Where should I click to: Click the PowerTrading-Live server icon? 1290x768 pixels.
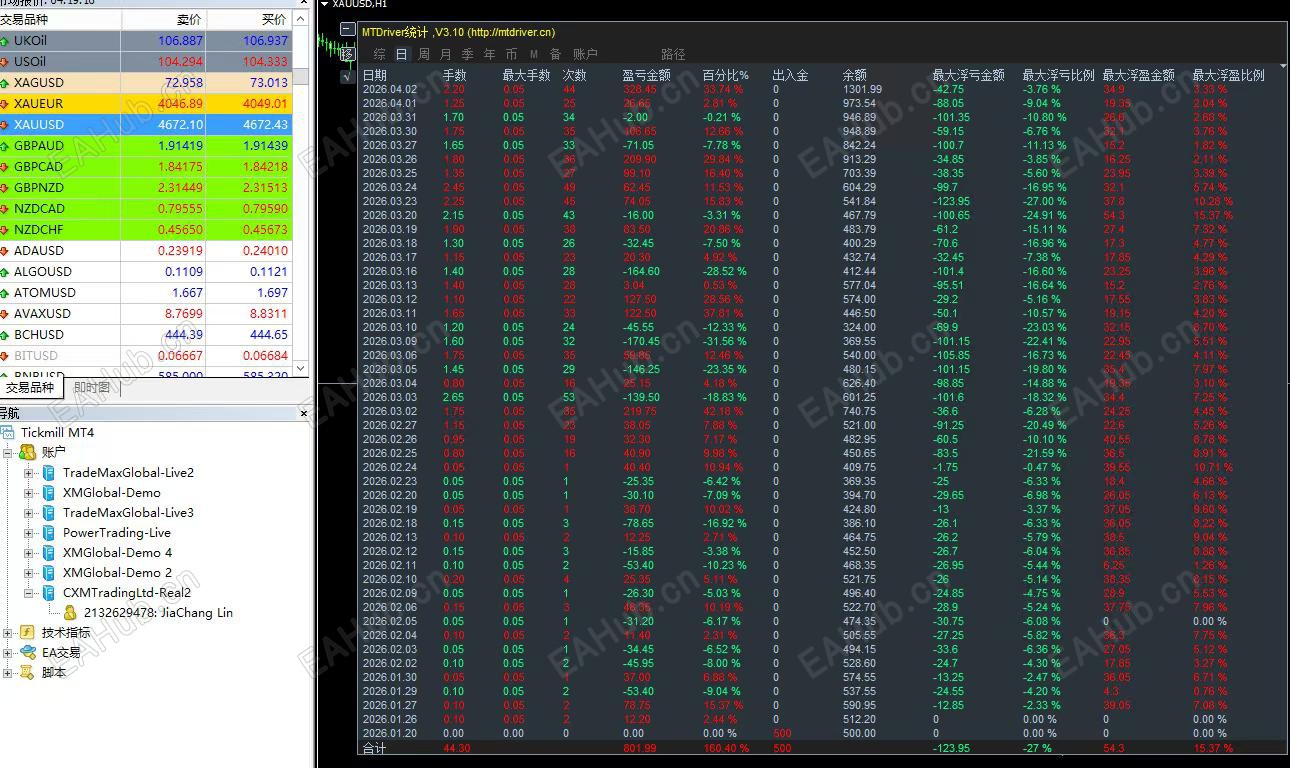(x=48, y=532)
